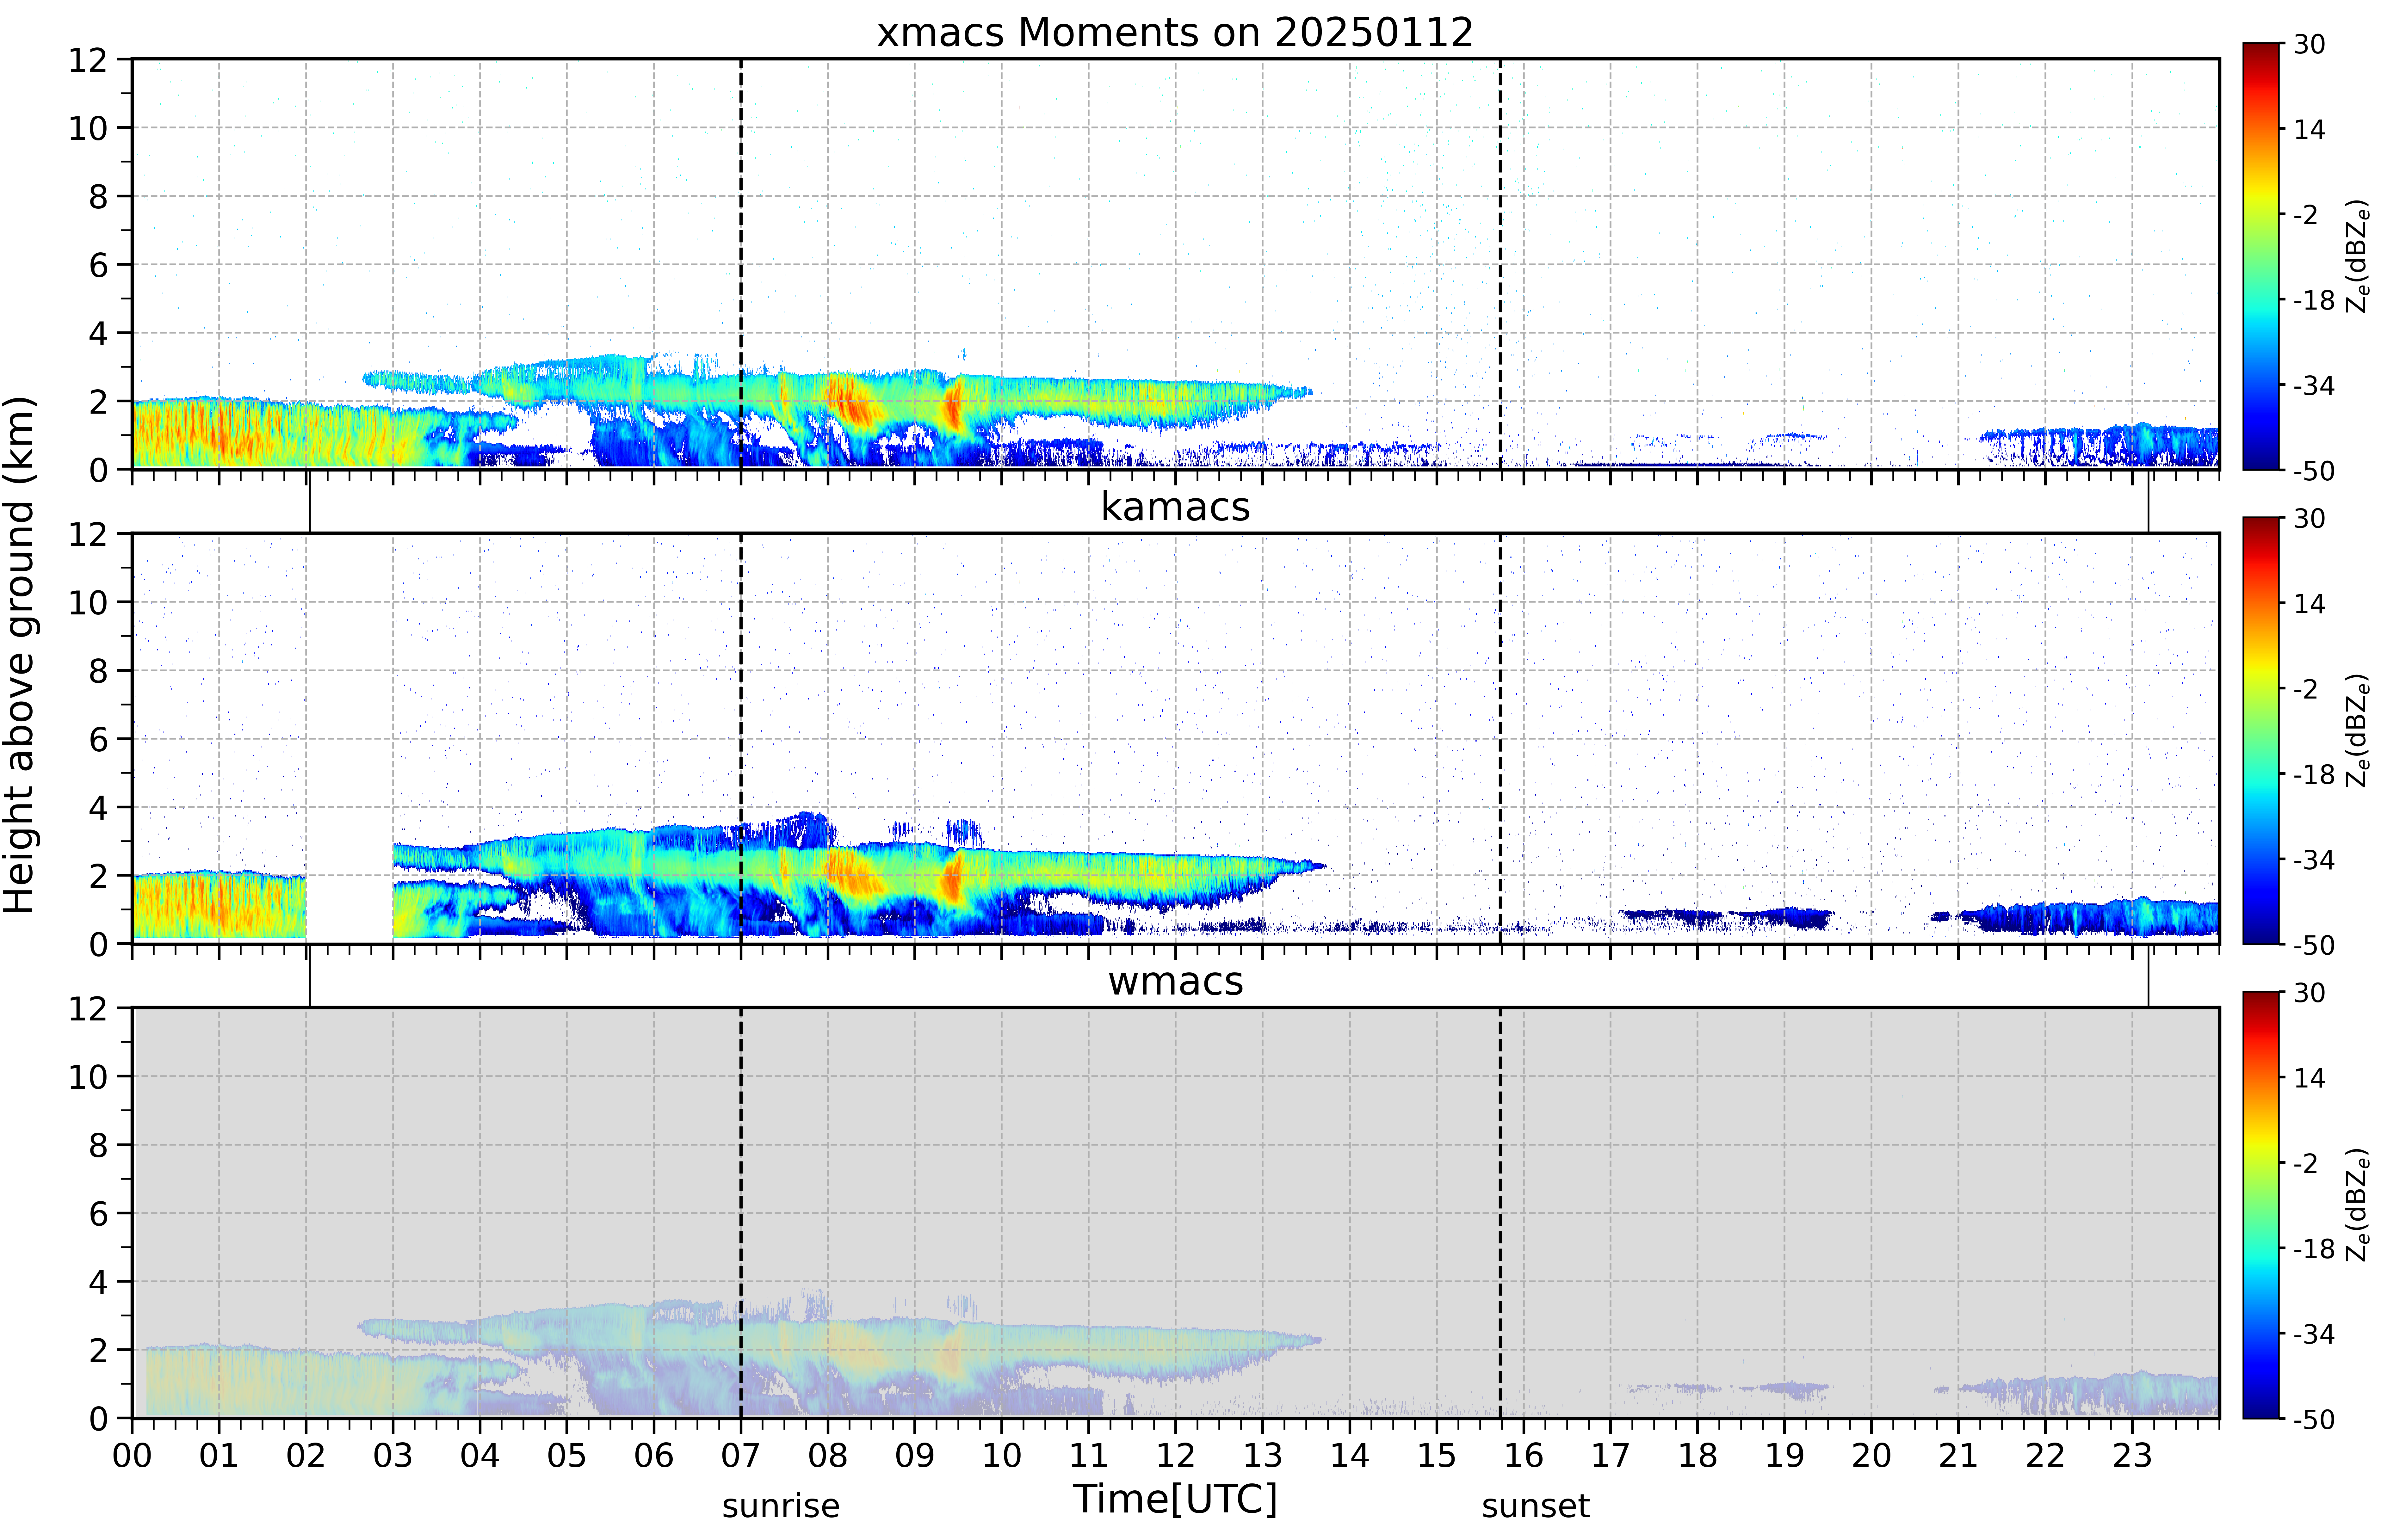This screenshot has height=1540, width=2387.
Task: Click the "kamacs" panel title
Action: tap(1175, 507)
